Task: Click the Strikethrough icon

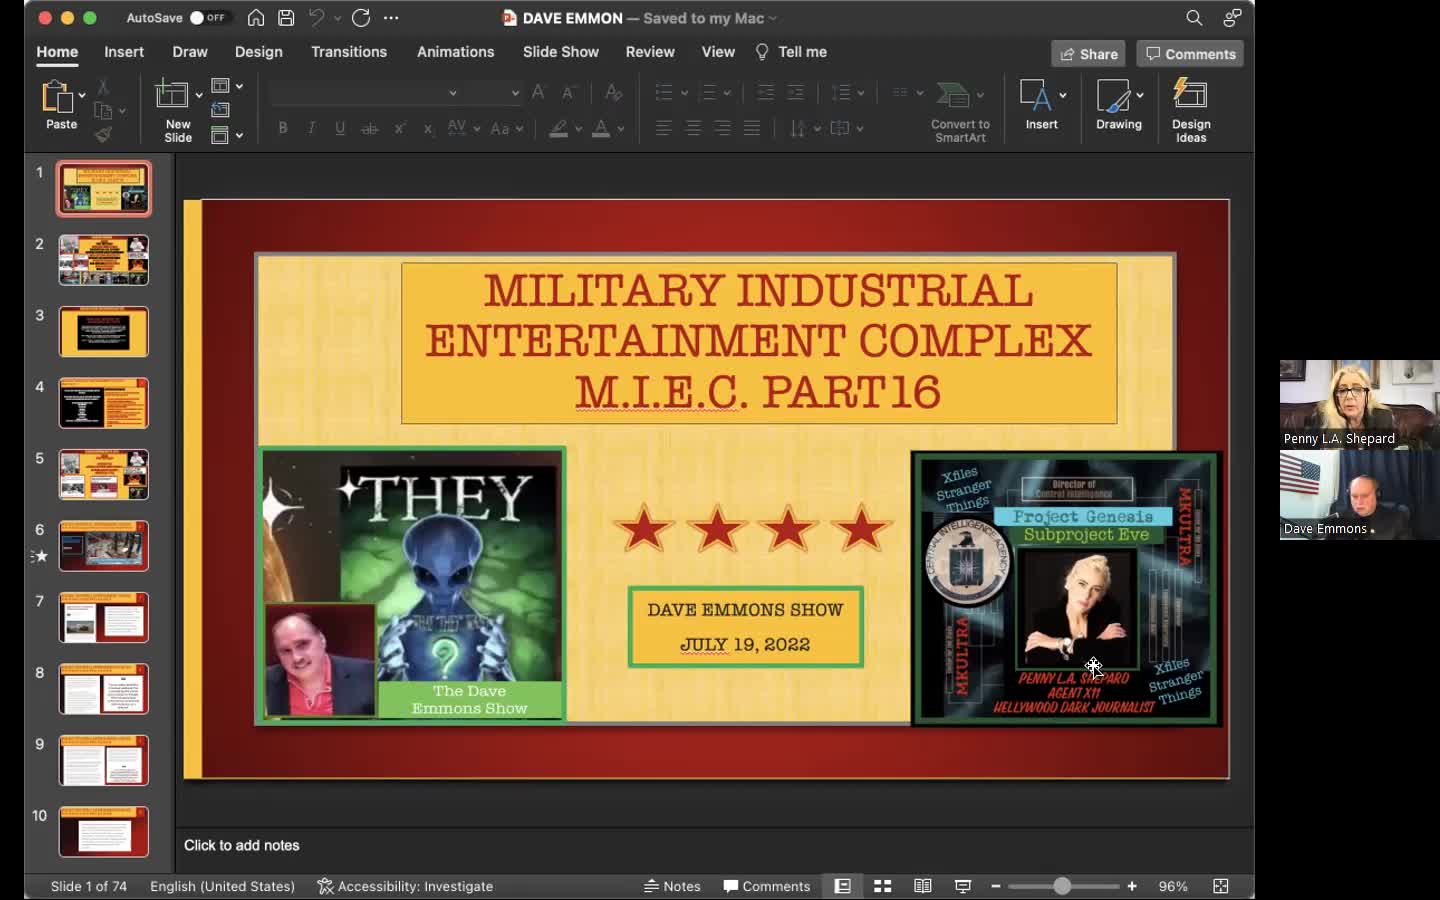Action: pyautogui.click(x=370, y=128)
